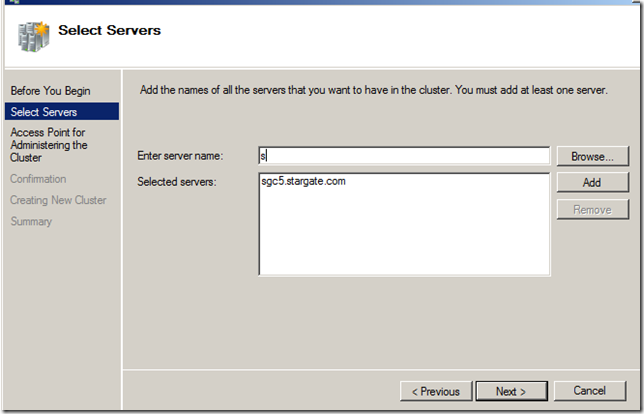Screen dimensions: 644x414
Task: Click the 'Enter server name:' label
Action: tap(180, 156)
